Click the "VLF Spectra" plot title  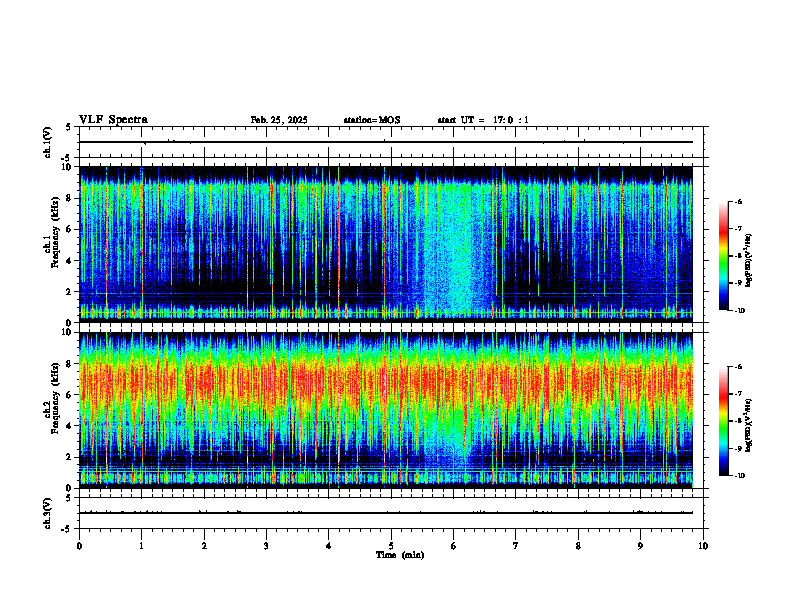pos(113,120)
